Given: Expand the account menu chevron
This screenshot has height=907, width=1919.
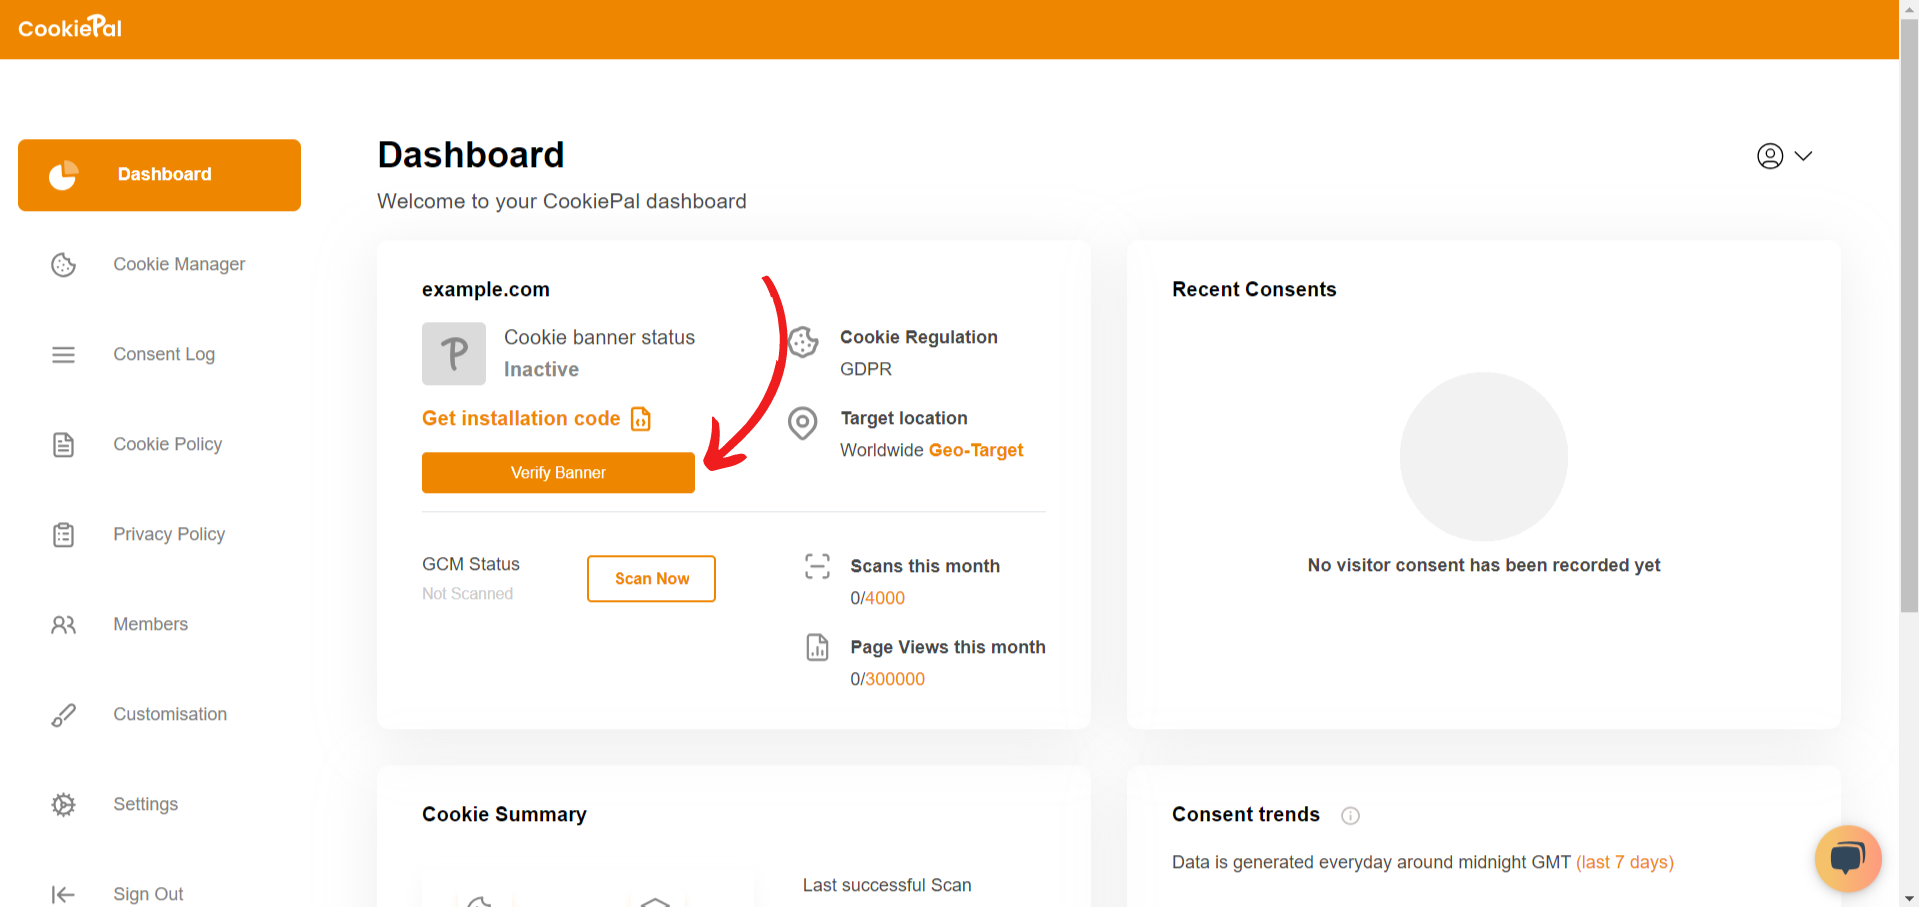Looking at the screenshot, I should 1803,156.
